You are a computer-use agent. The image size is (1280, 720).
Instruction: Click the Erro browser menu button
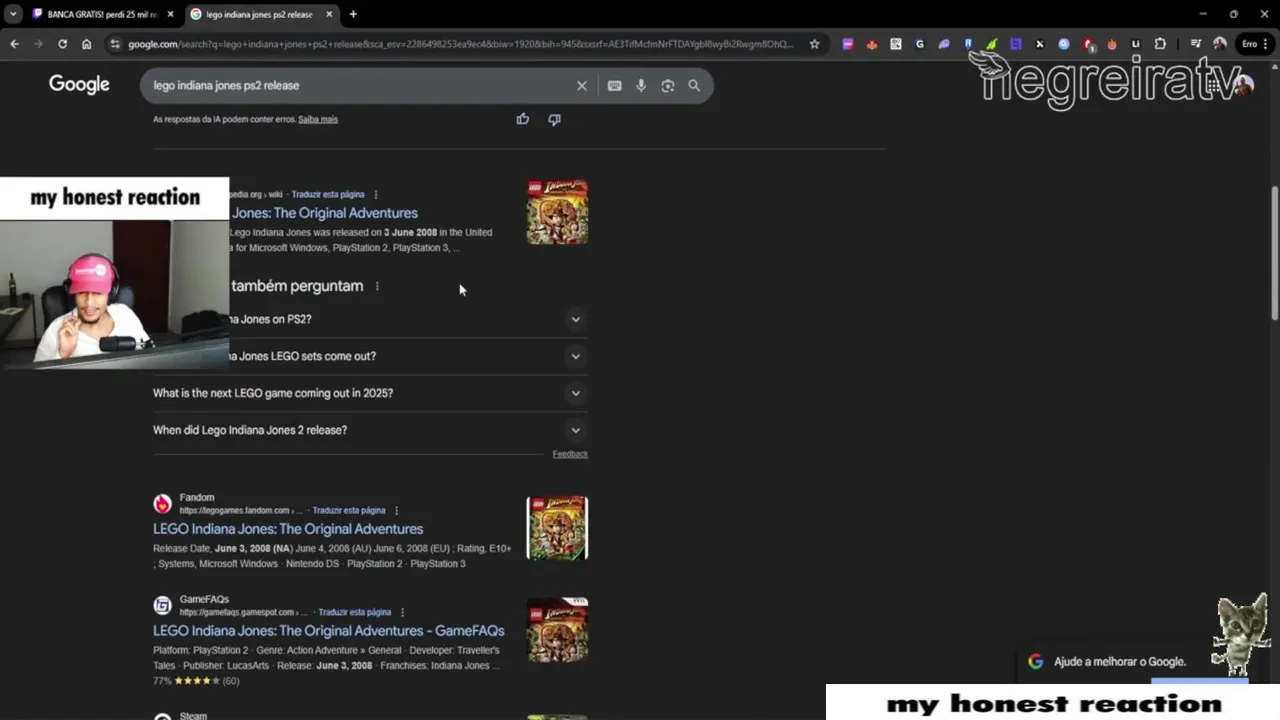pos(1253,44)
